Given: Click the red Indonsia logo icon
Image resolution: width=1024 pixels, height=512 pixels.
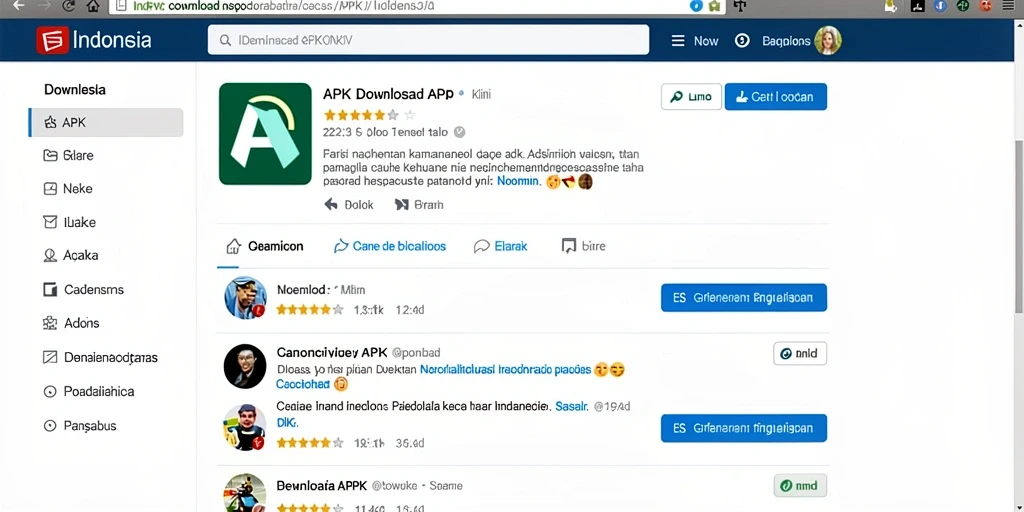Looking at the screenshot, I should point(52,40).
